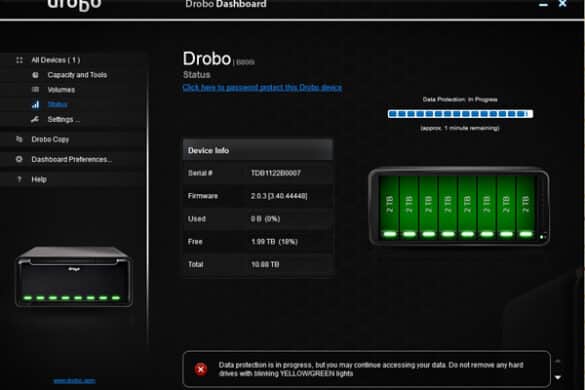Open Dashboard Preferences...
This screenshot has width=585, height=390.
tap(72, 159)
